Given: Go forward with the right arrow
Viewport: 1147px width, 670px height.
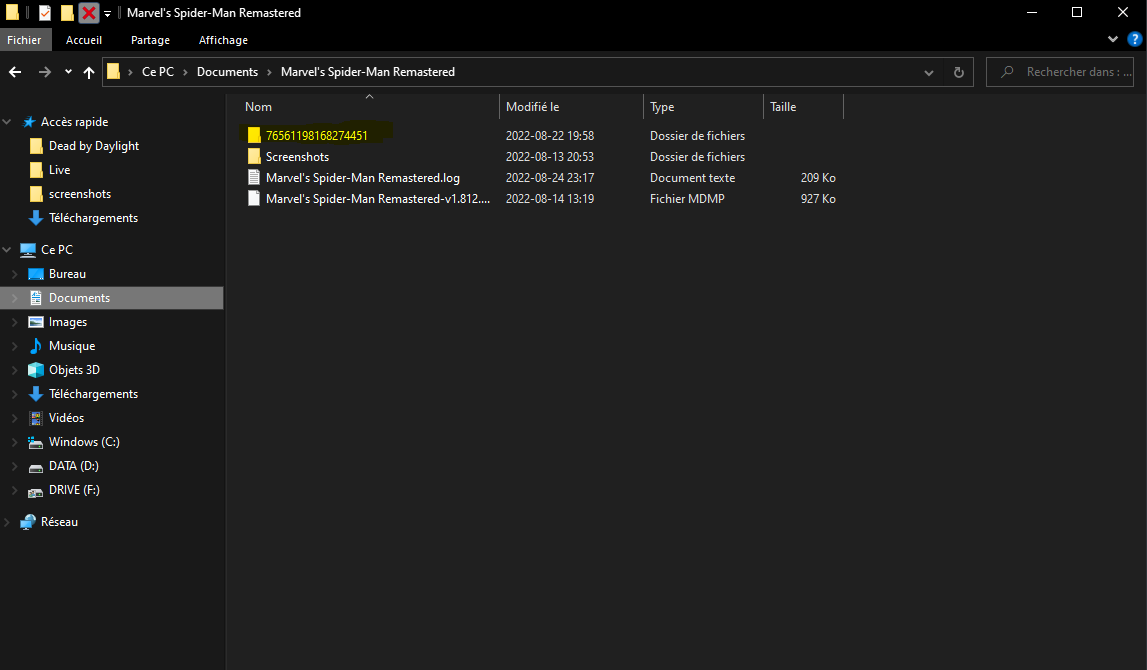Looking at the screenshot, I should 45,72.
